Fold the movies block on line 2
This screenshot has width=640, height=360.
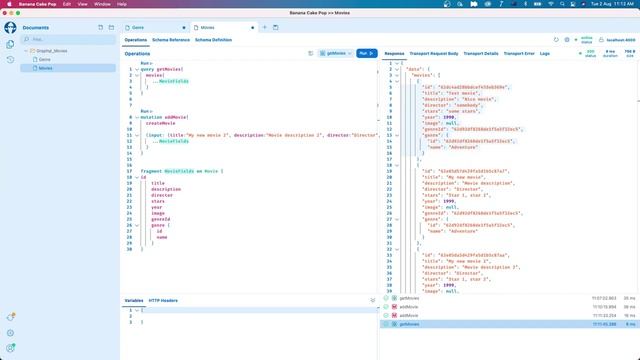coord(137,76)
